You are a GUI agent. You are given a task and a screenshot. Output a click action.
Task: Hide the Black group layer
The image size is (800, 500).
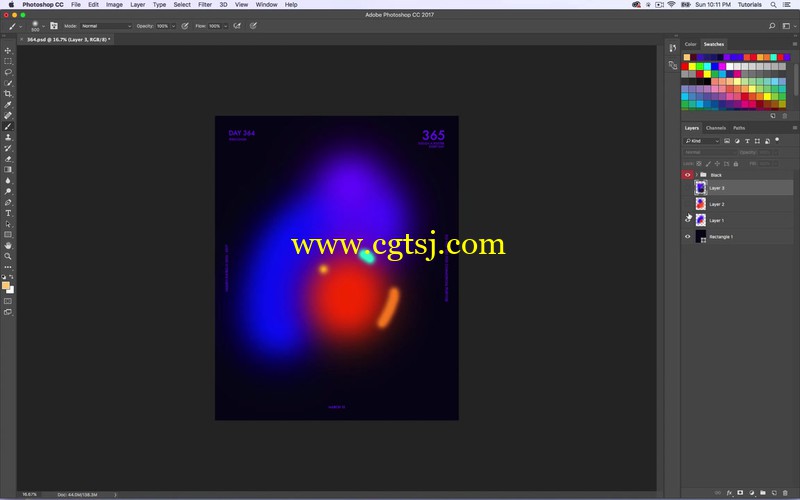[x=687, y=175]
